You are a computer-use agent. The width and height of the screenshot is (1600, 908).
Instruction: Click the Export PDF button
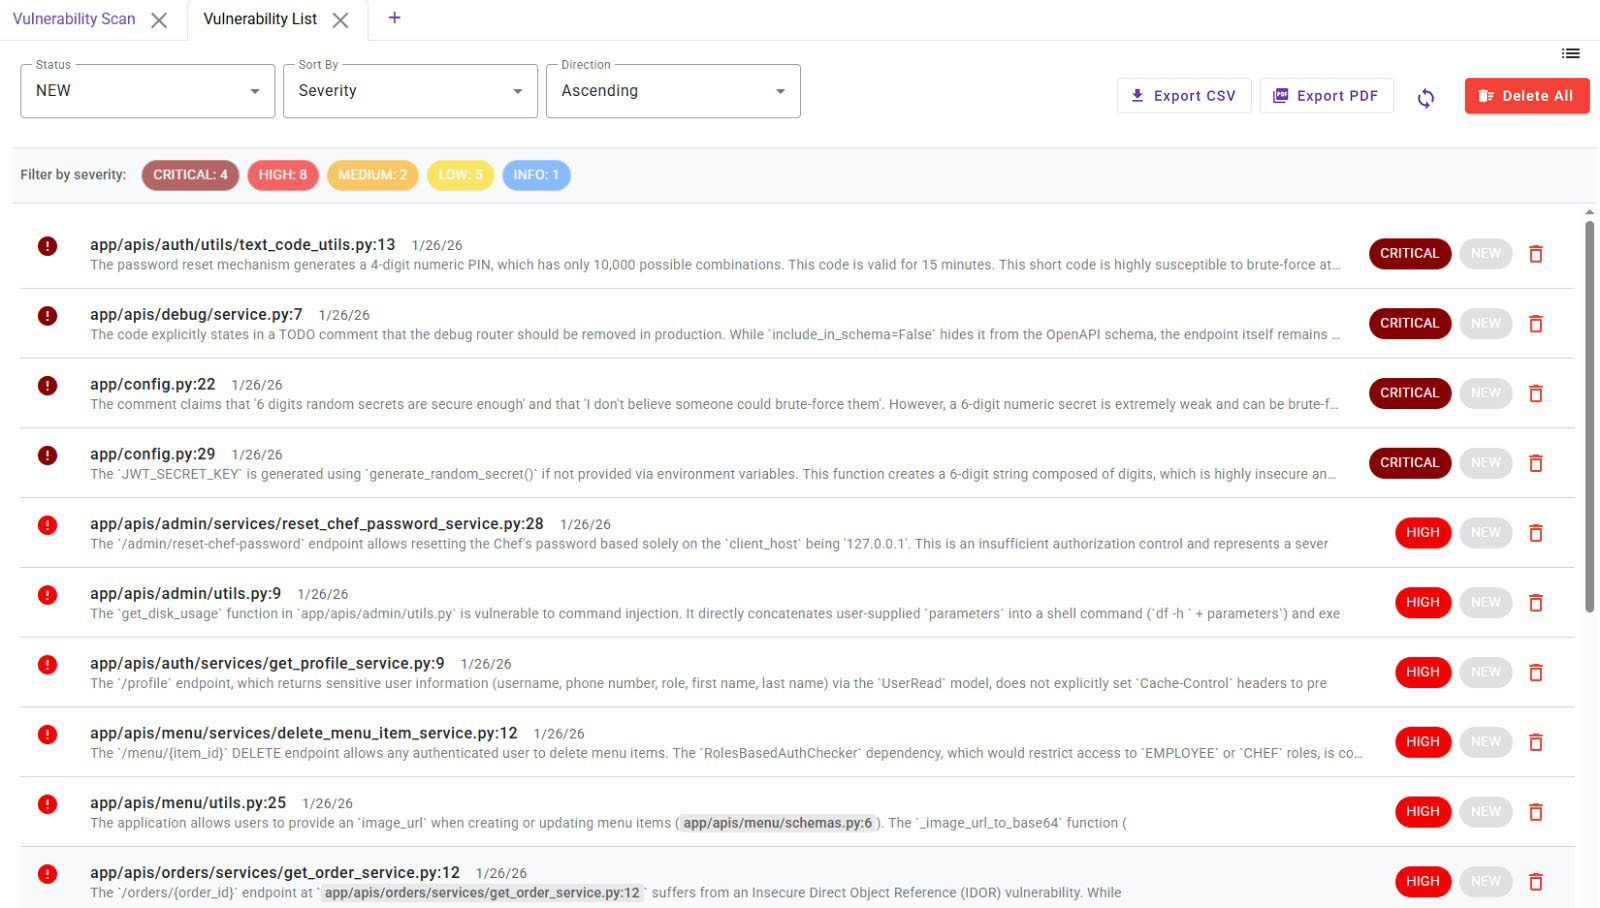tap(1326, 96)
